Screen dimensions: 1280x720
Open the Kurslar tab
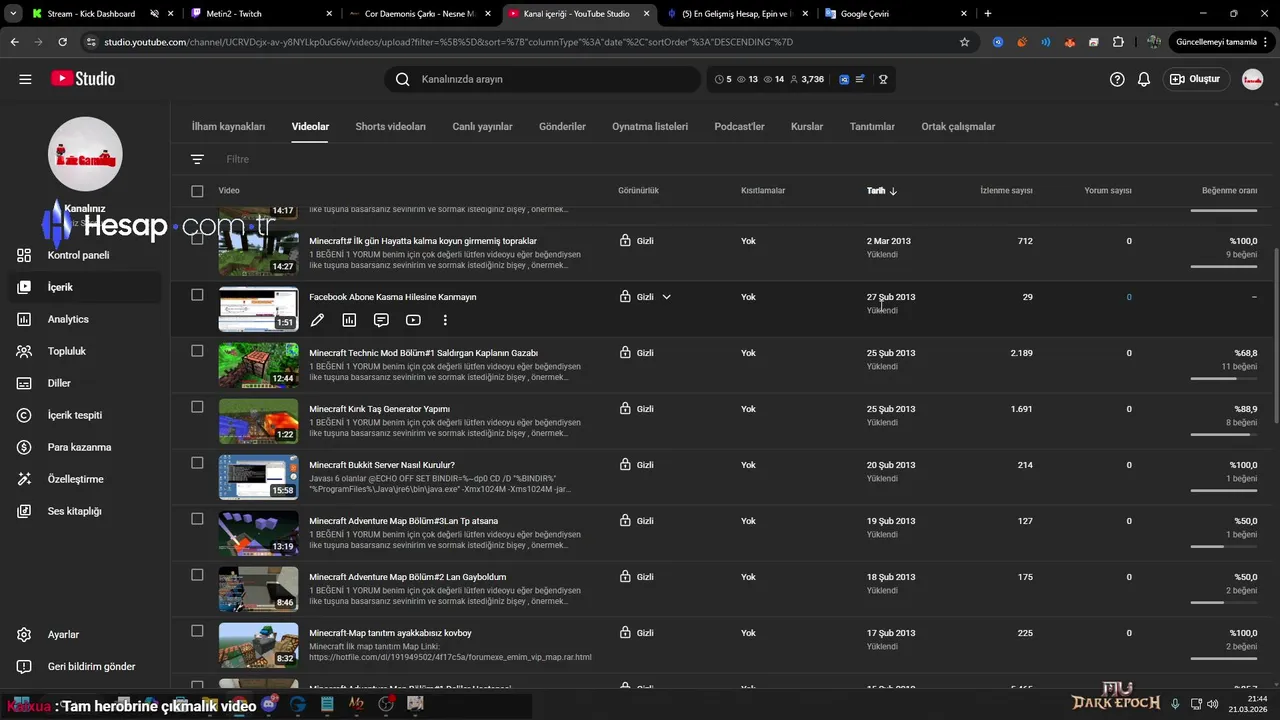click(x=807, y=127)
